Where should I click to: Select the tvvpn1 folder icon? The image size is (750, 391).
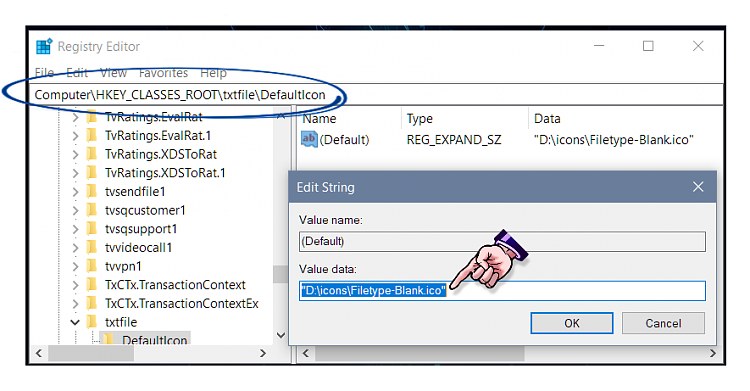[92, 266]
